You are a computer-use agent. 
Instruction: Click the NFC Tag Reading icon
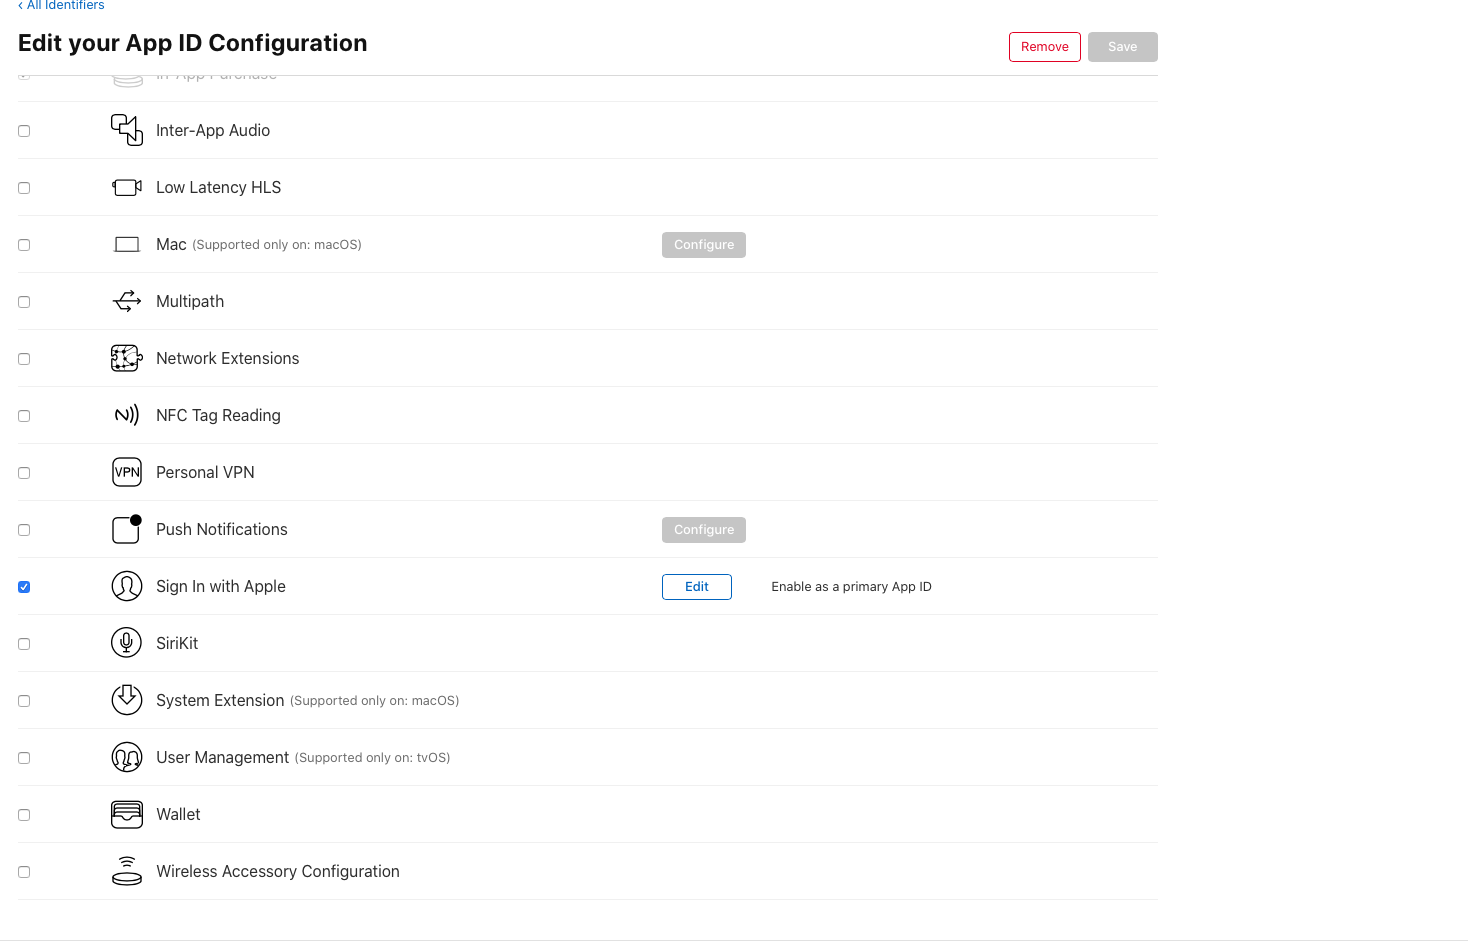[127, 415]
